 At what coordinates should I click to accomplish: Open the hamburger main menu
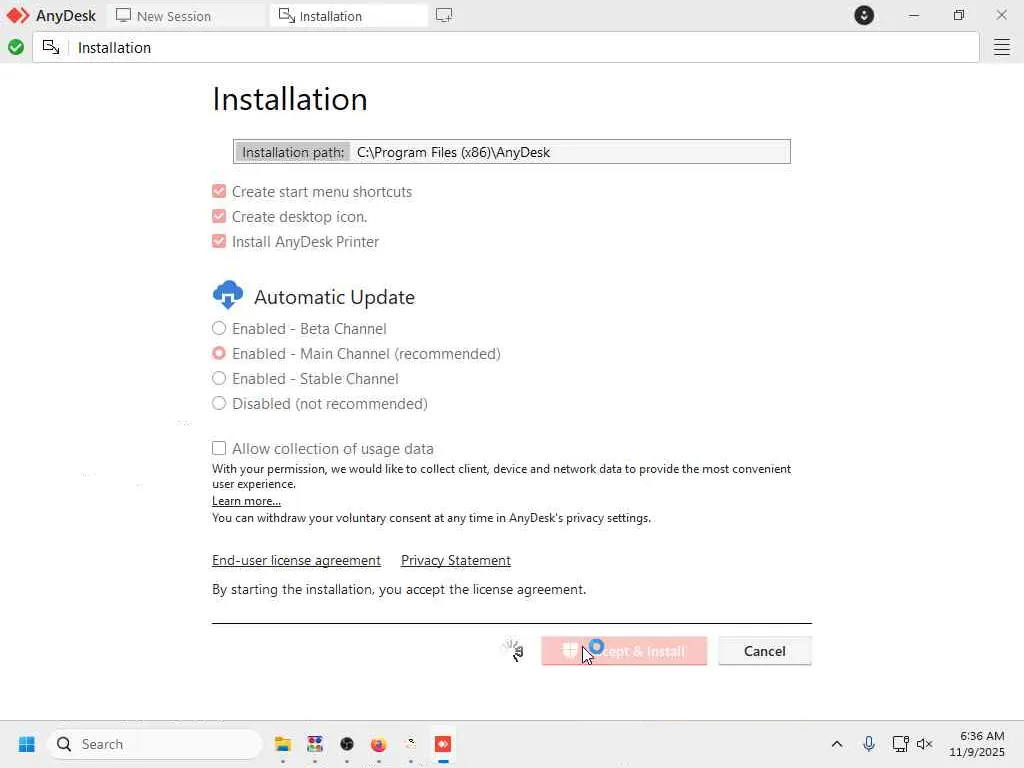[x=1002, y=47]
